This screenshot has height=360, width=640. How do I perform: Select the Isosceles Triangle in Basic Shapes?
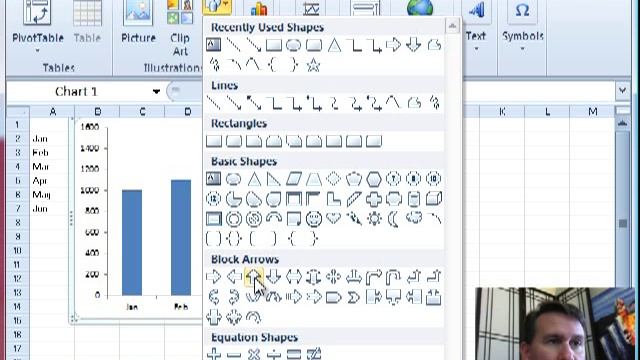tap(254, 178)
